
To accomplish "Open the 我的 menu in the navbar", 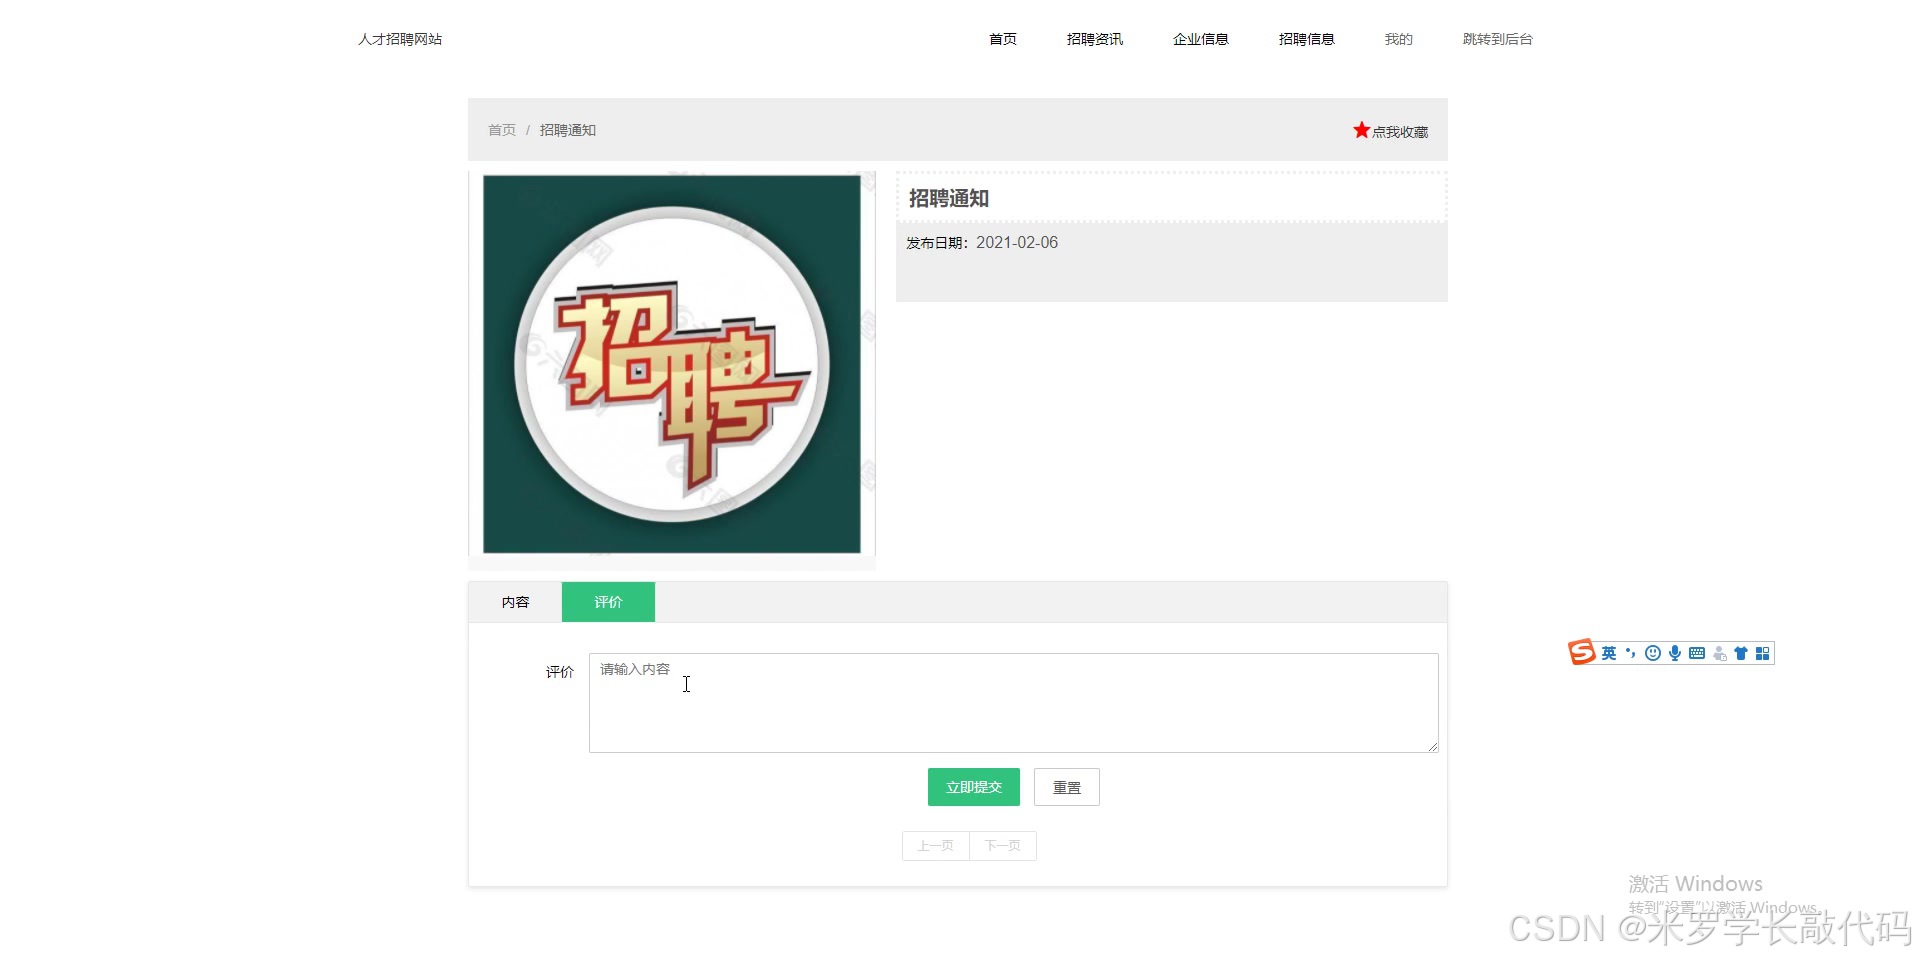I will [1397, 39].
